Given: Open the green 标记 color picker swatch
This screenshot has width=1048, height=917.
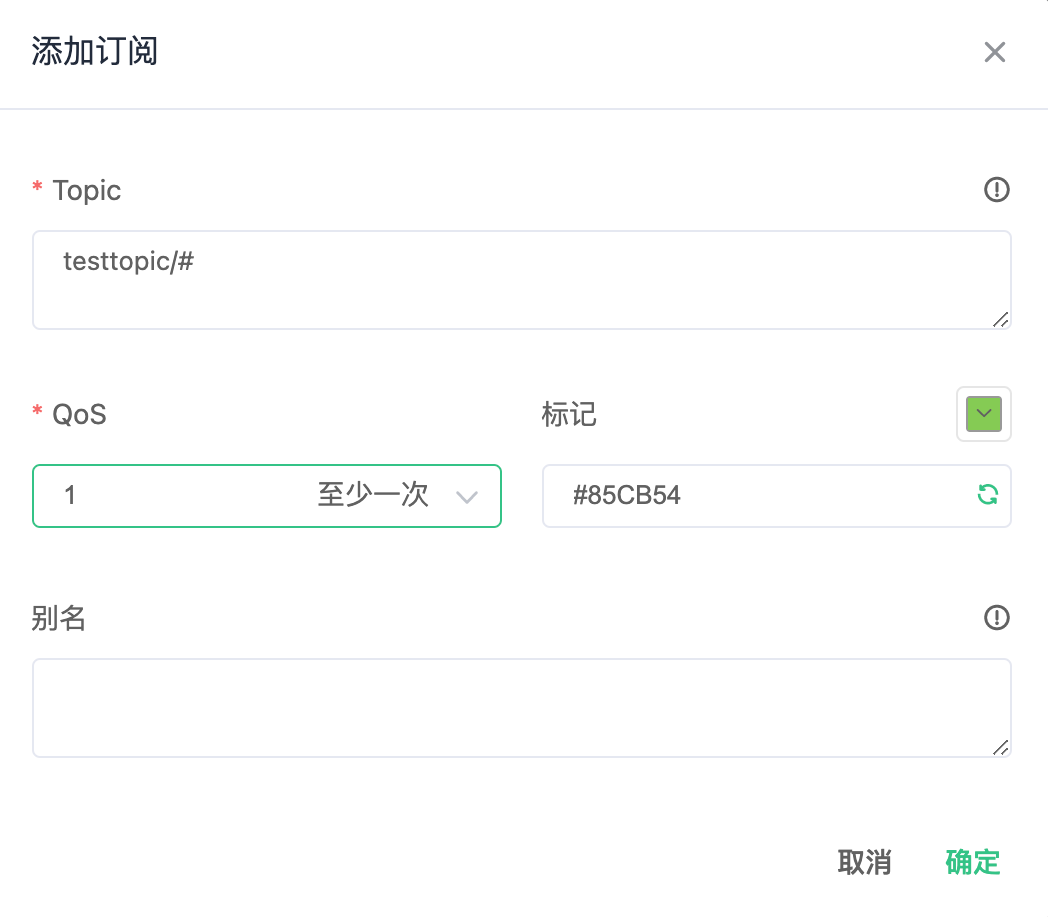Looking at the screenshot, I should [x=984, y=413].
